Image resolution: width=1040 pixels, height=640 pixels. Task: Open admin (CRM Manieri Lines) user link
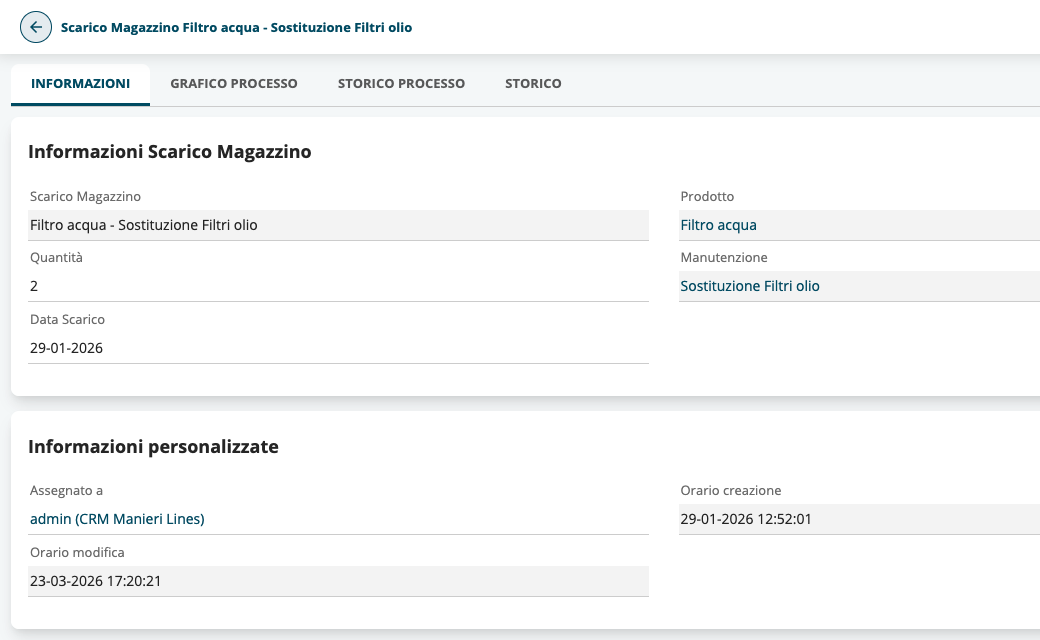[117, 519]
